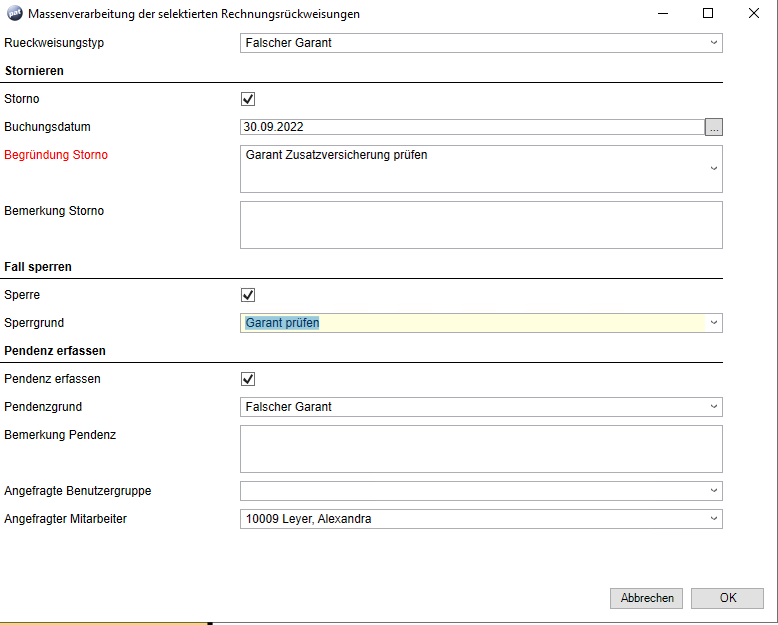Expand the Rueckweisungstyp dropdown
Screen dimensions: 778x625
[713, 43]
